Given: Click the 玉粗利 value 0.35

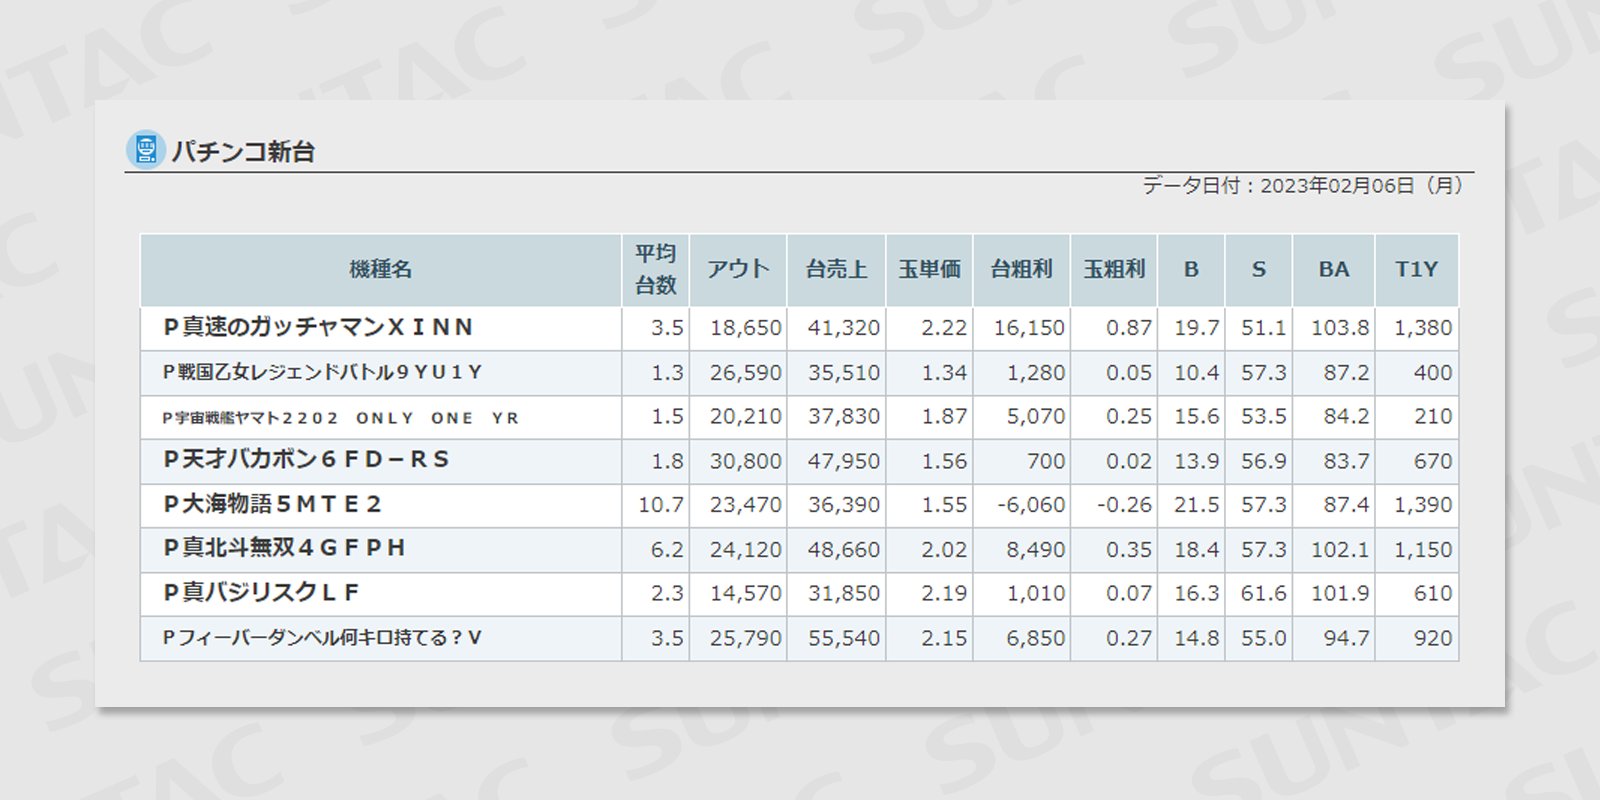Looking at the screenshot, I should click(x=1129, y=550).
